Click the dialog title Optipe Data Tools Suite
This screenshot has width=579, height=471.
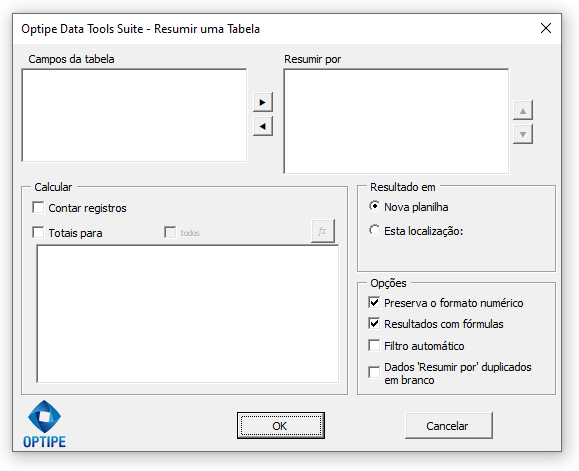point(140,29)
